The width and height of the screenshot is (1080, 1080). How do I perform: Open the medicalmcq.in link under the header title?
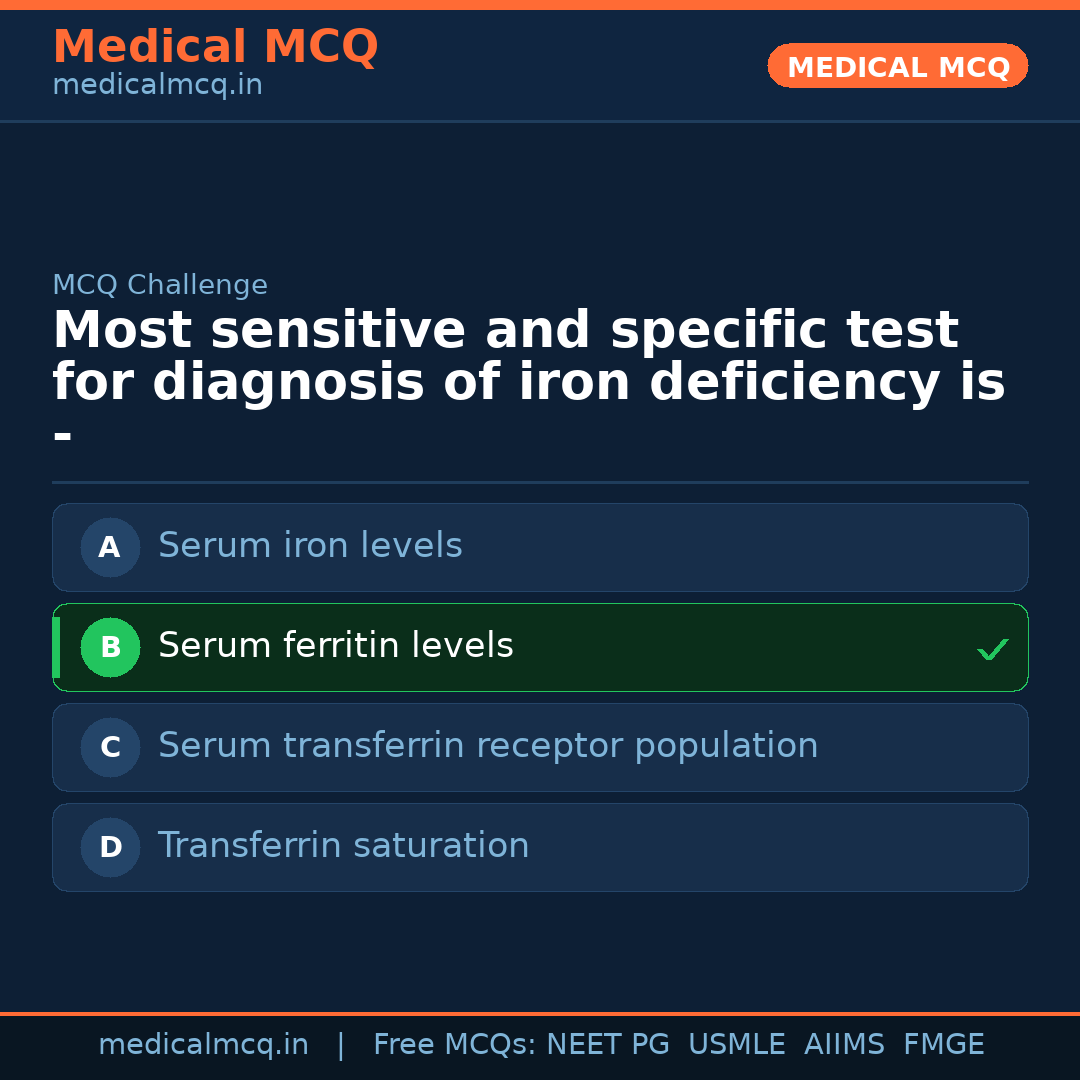pos(157,85)
